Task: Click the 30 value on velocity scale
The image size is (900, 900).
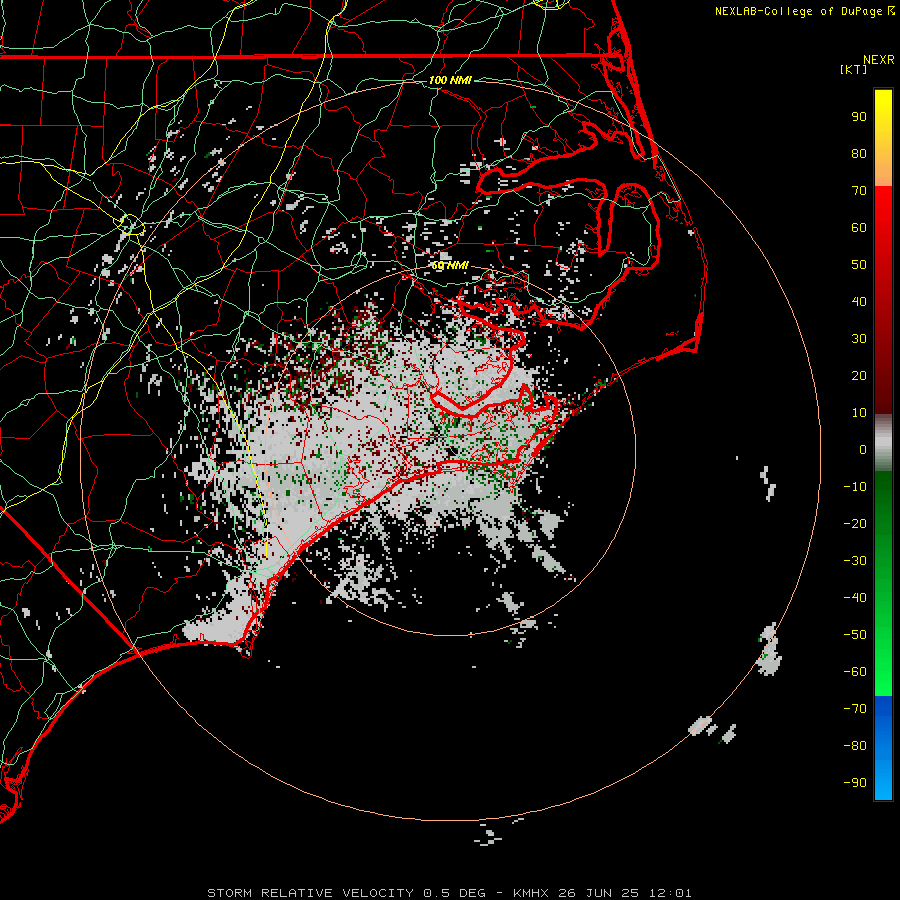Action: point(859,339)
